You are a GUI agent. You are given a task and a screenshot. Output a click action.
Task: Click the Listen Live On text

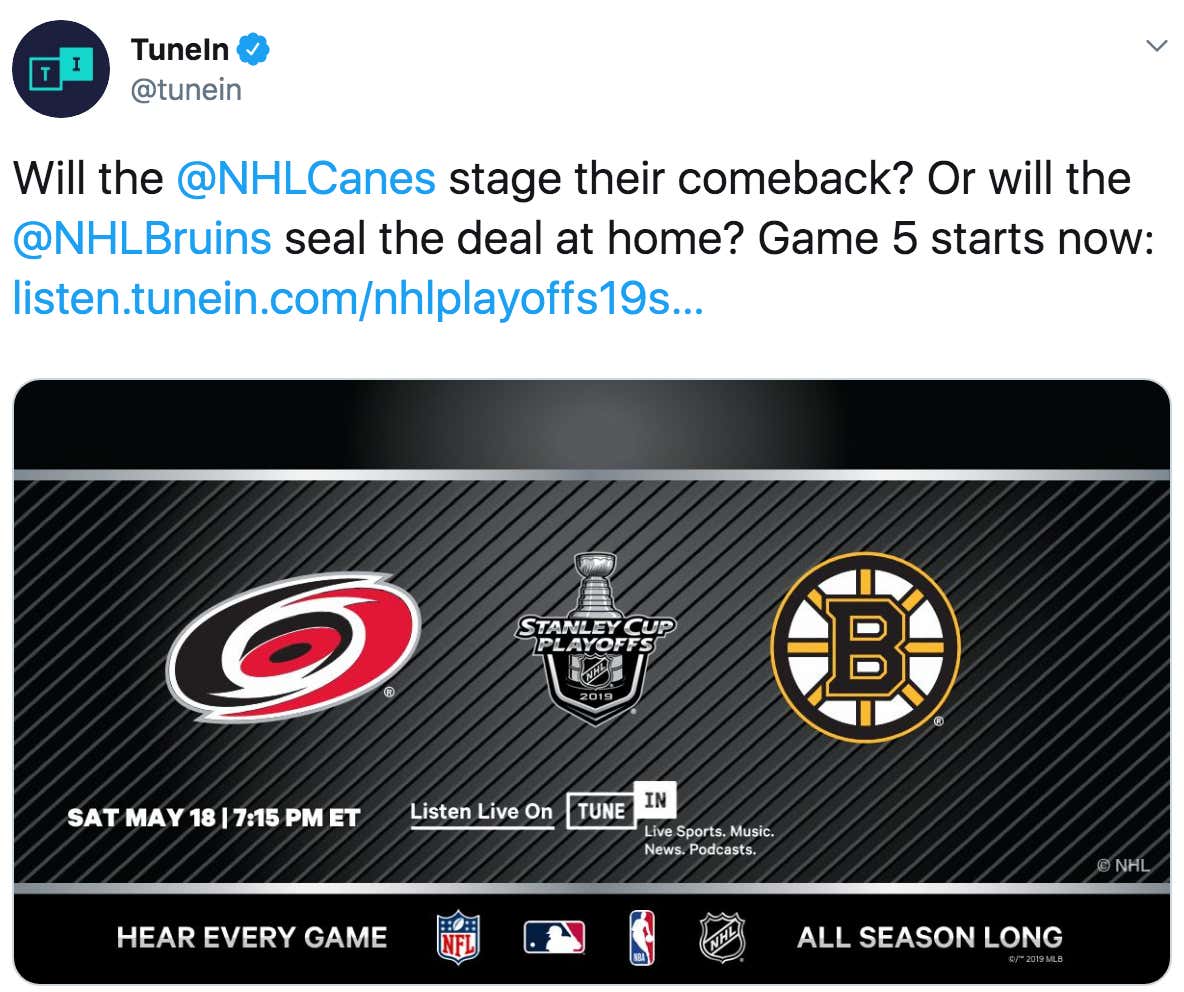(x=482, y=812)
